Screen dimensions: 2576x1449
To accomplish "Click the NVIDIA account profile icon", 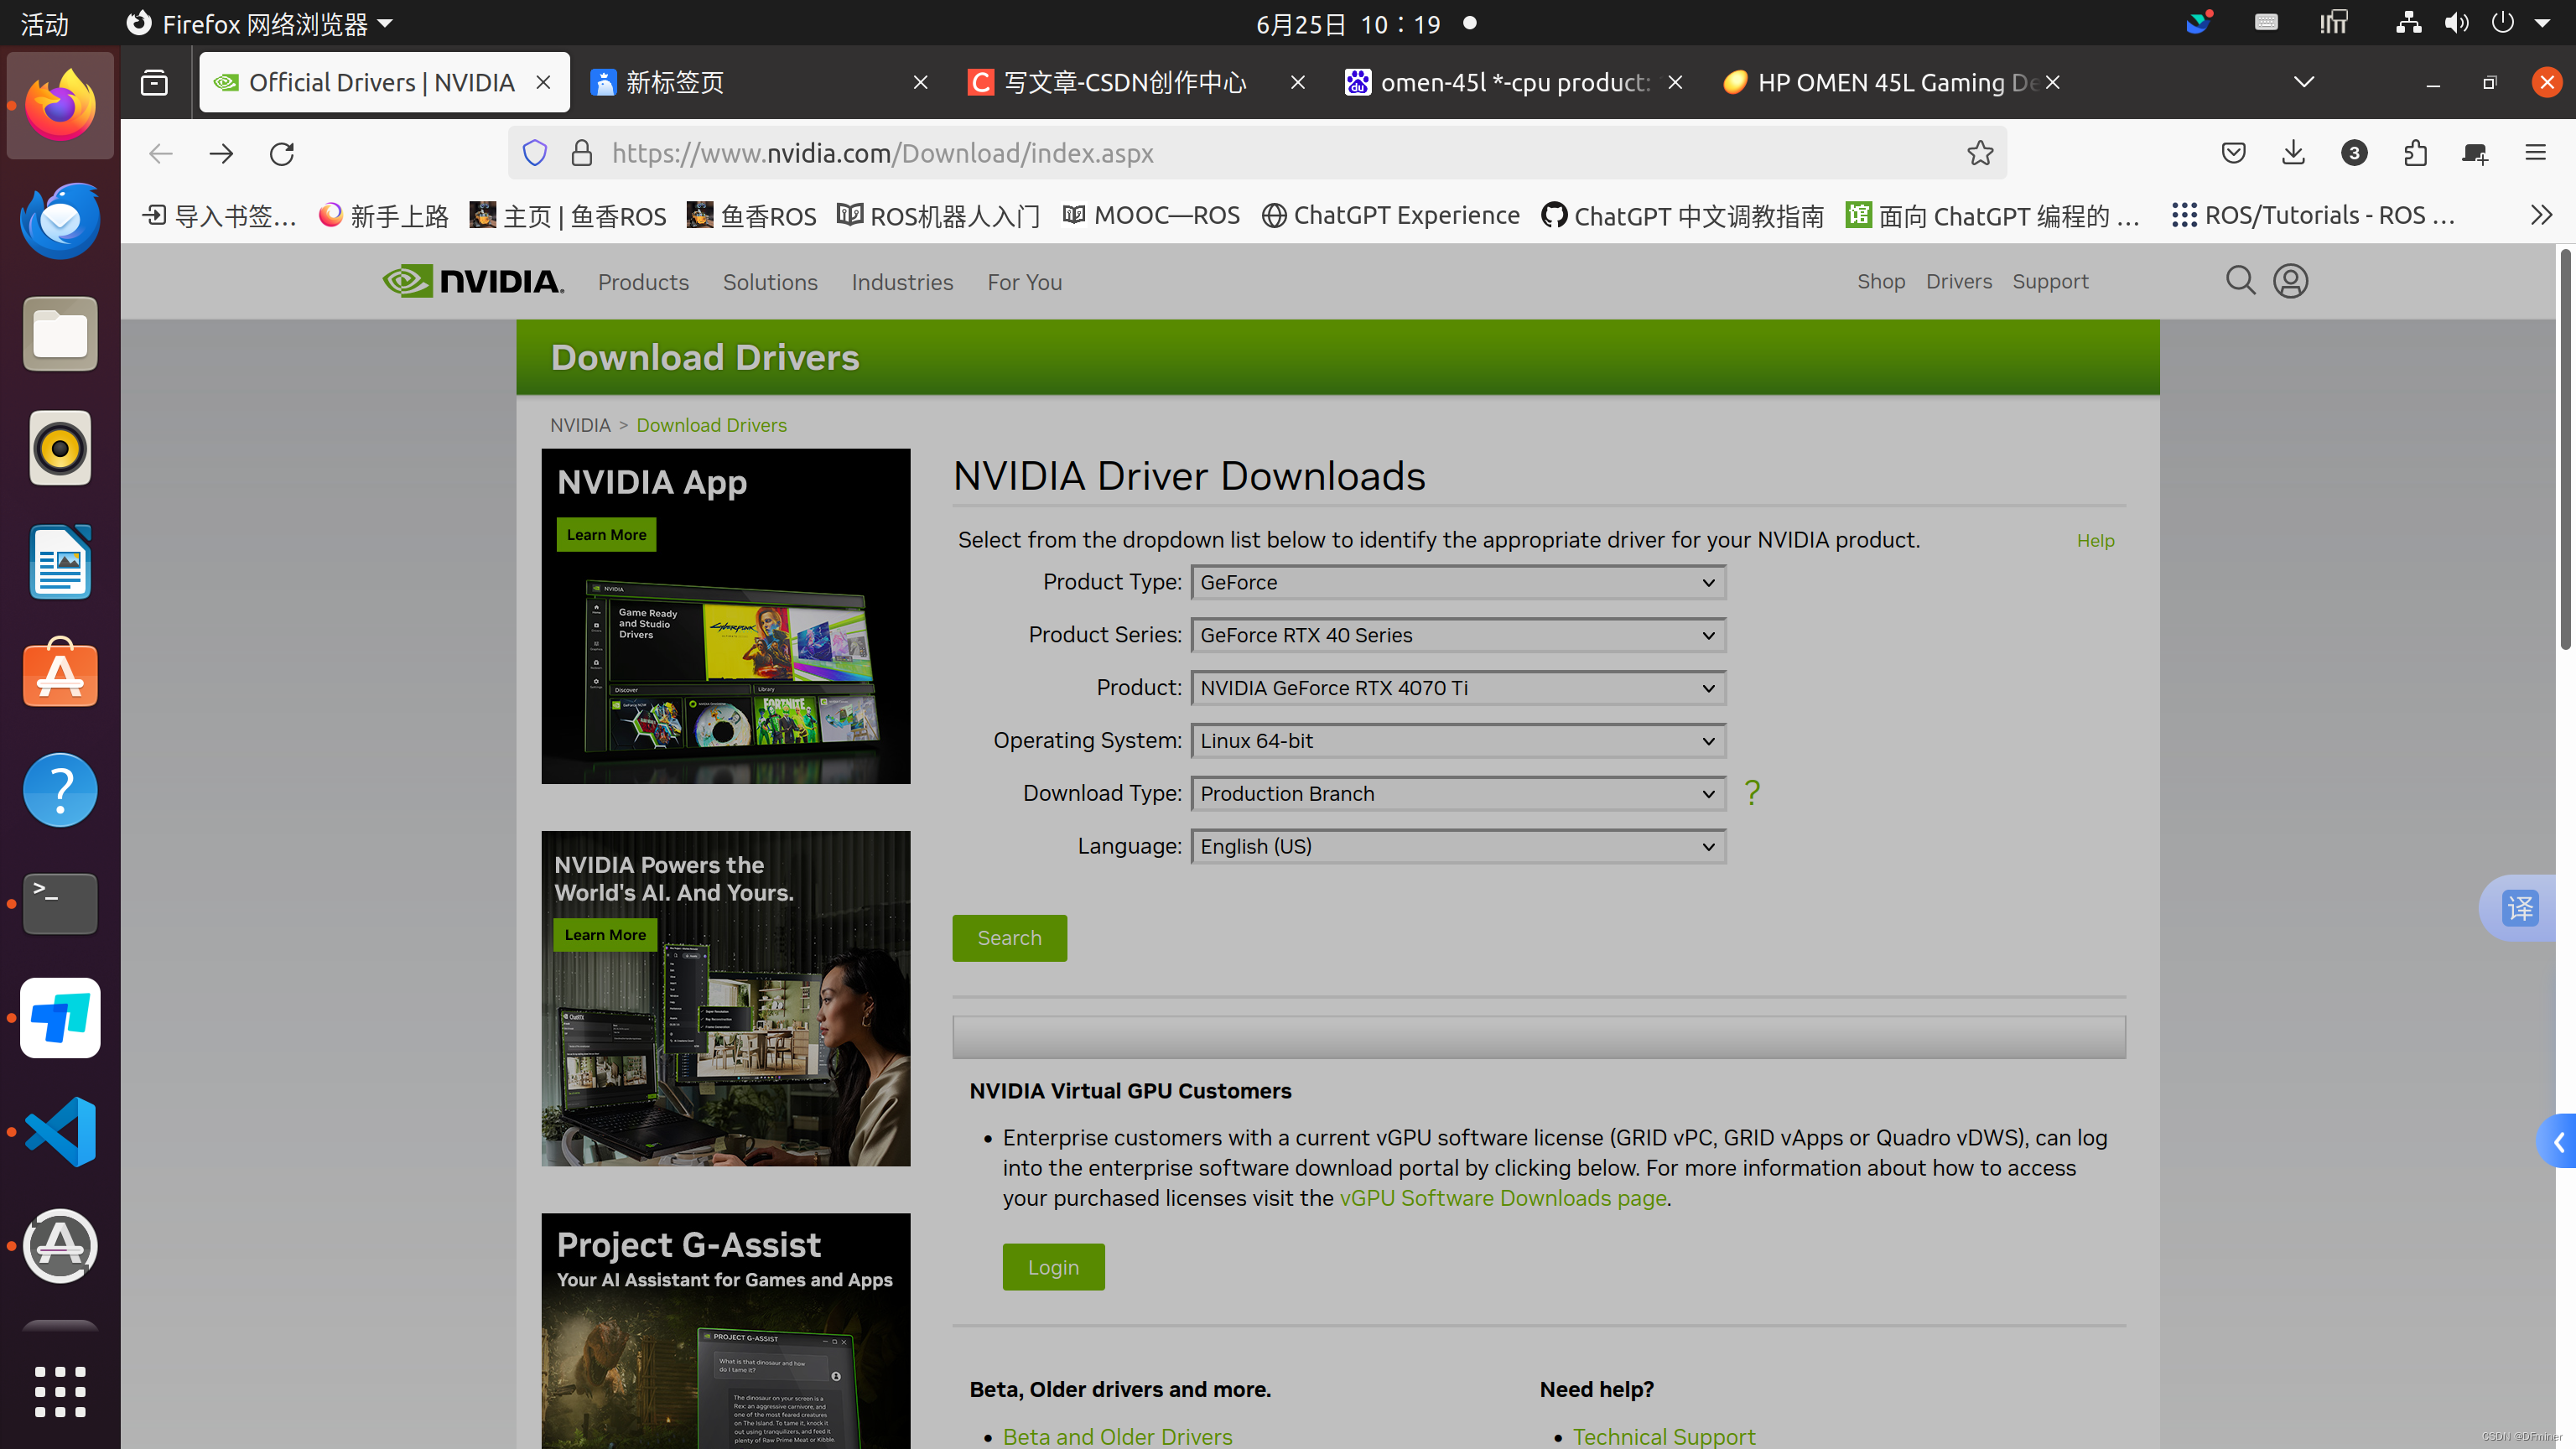I will [2290, 281].
